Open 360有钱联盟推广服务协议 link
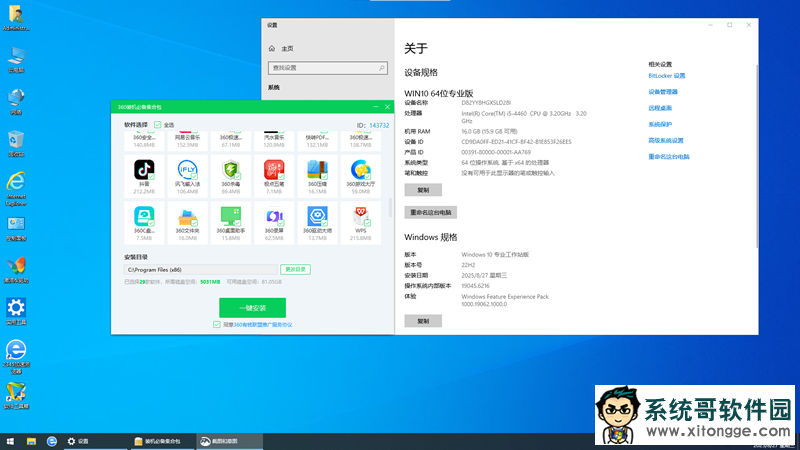Viewport: 800px width, 450px height. click(x=263, y=324)
